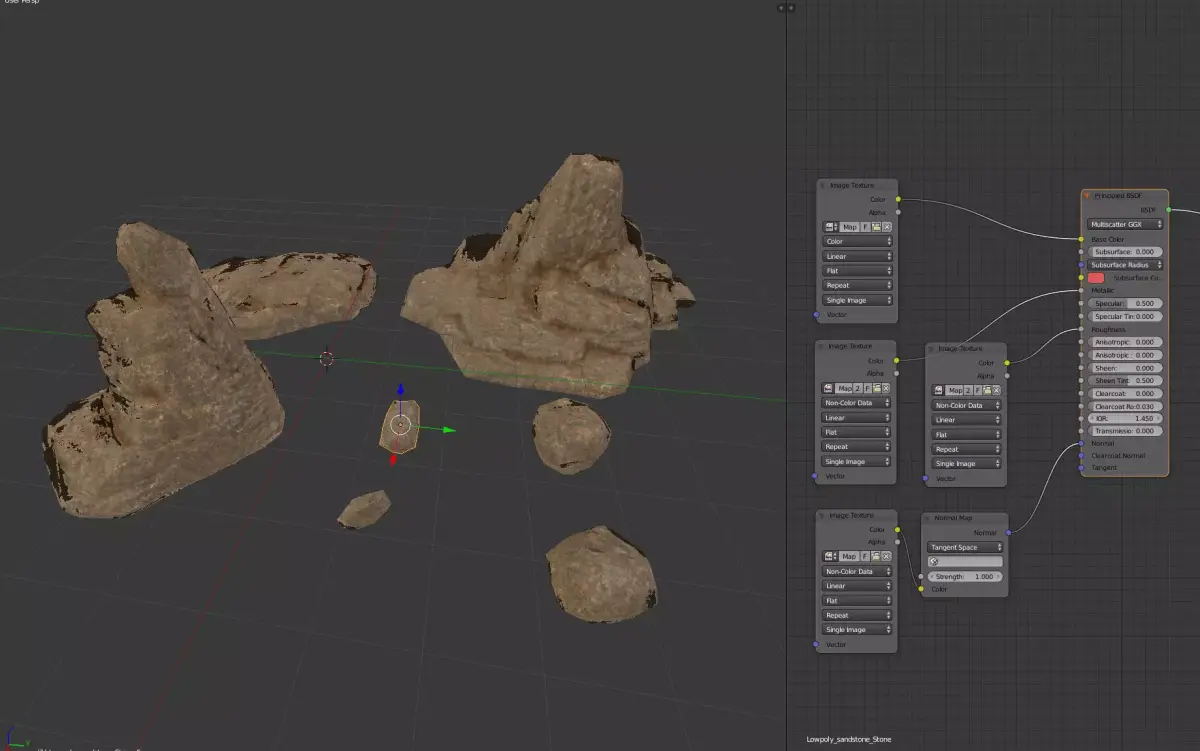This screenshot has width=1200, height=751.
Task: Collapse the Principled BSDF node
Action: pyautogui.click(x=1088, y=196)
